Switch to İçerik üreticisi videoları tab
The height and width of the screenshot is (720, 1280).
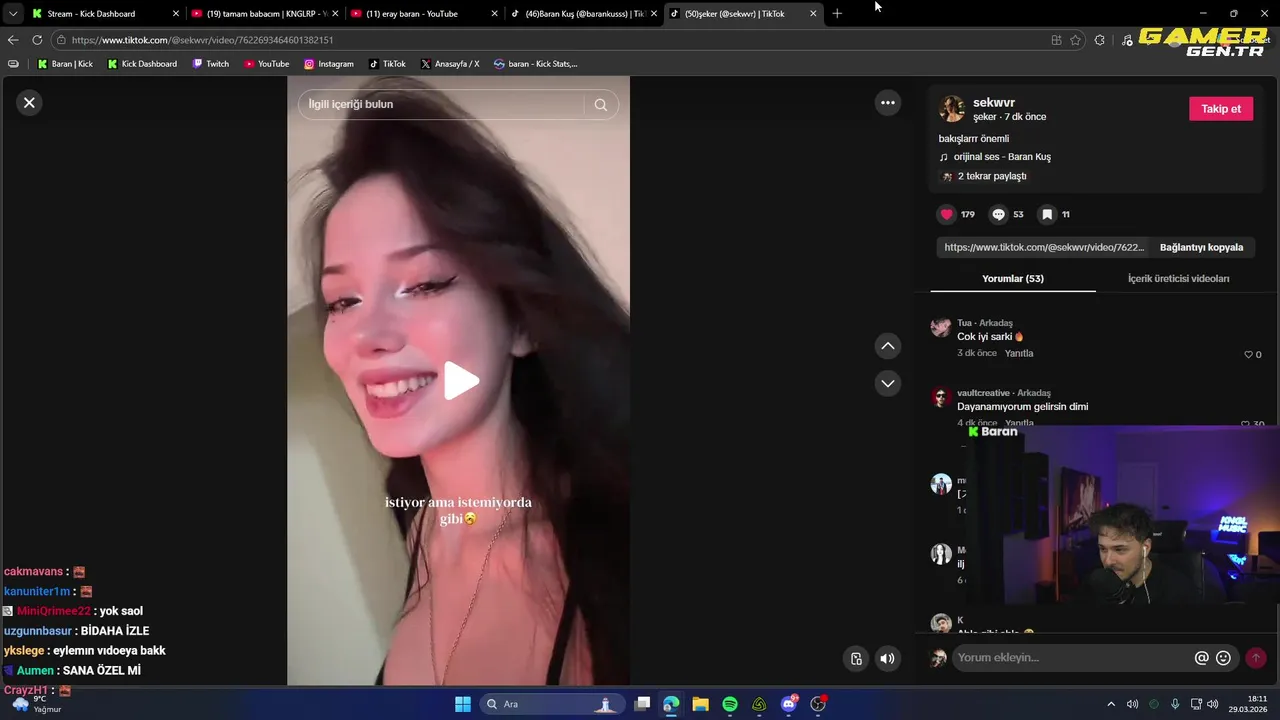[1178, 279]
